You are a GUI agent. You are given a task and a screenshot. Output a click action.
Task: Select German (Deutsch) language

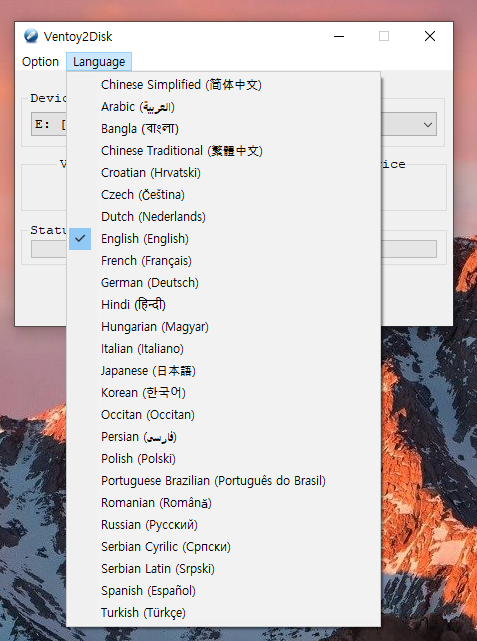[224, 282]
